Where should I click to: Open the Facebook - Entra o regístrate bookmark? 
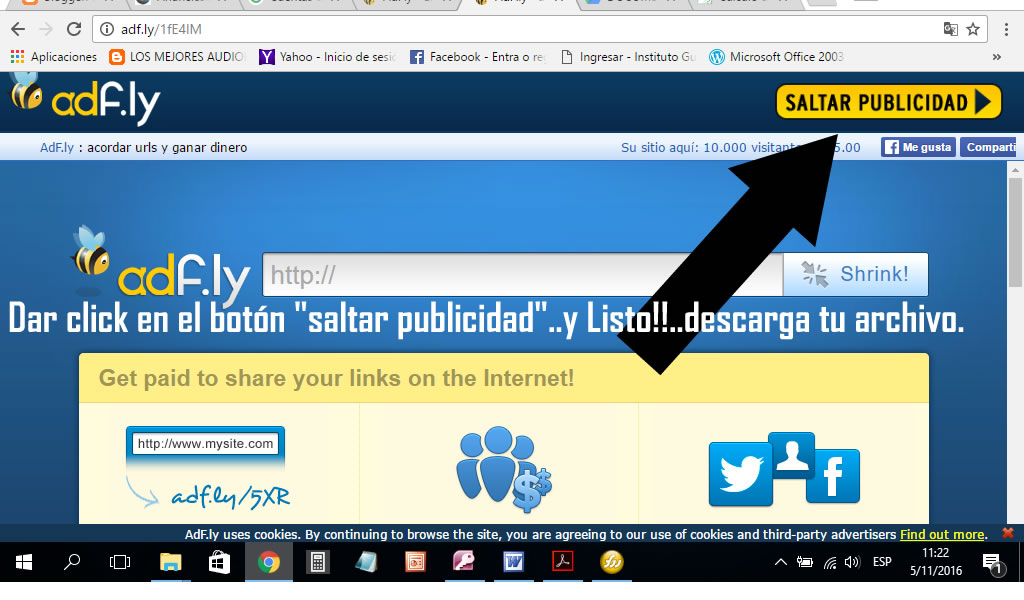[477, 57]
